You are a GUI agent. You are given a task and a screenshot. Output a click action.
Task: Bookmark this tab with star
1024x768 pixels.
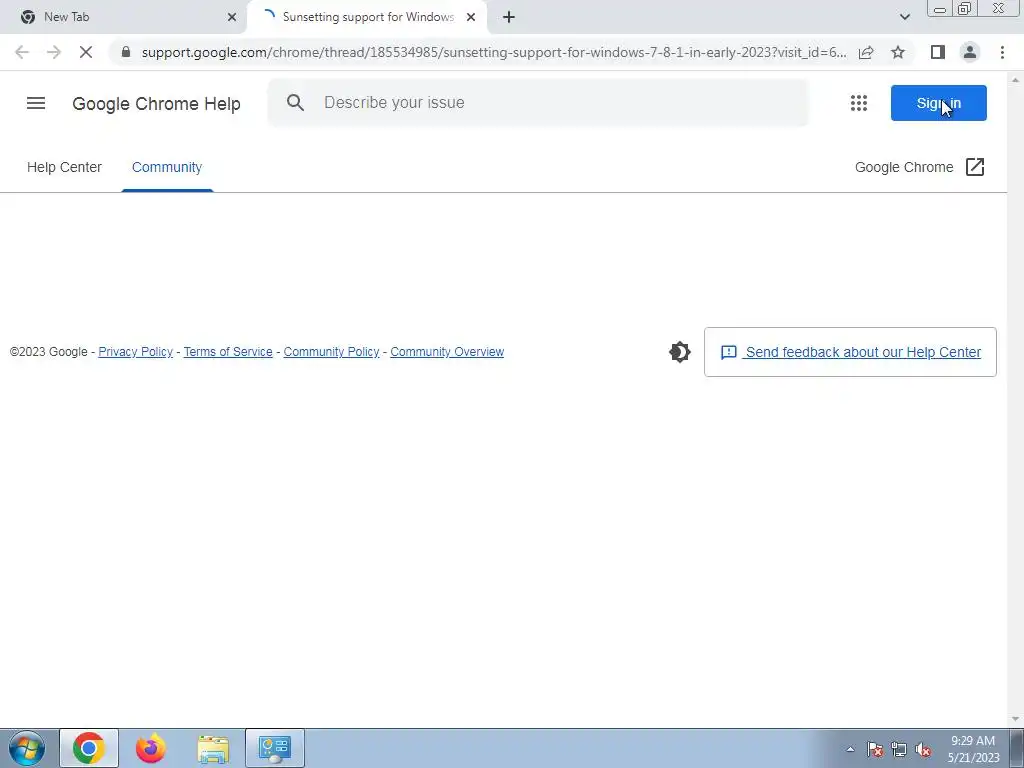click(x=898, y=52)
